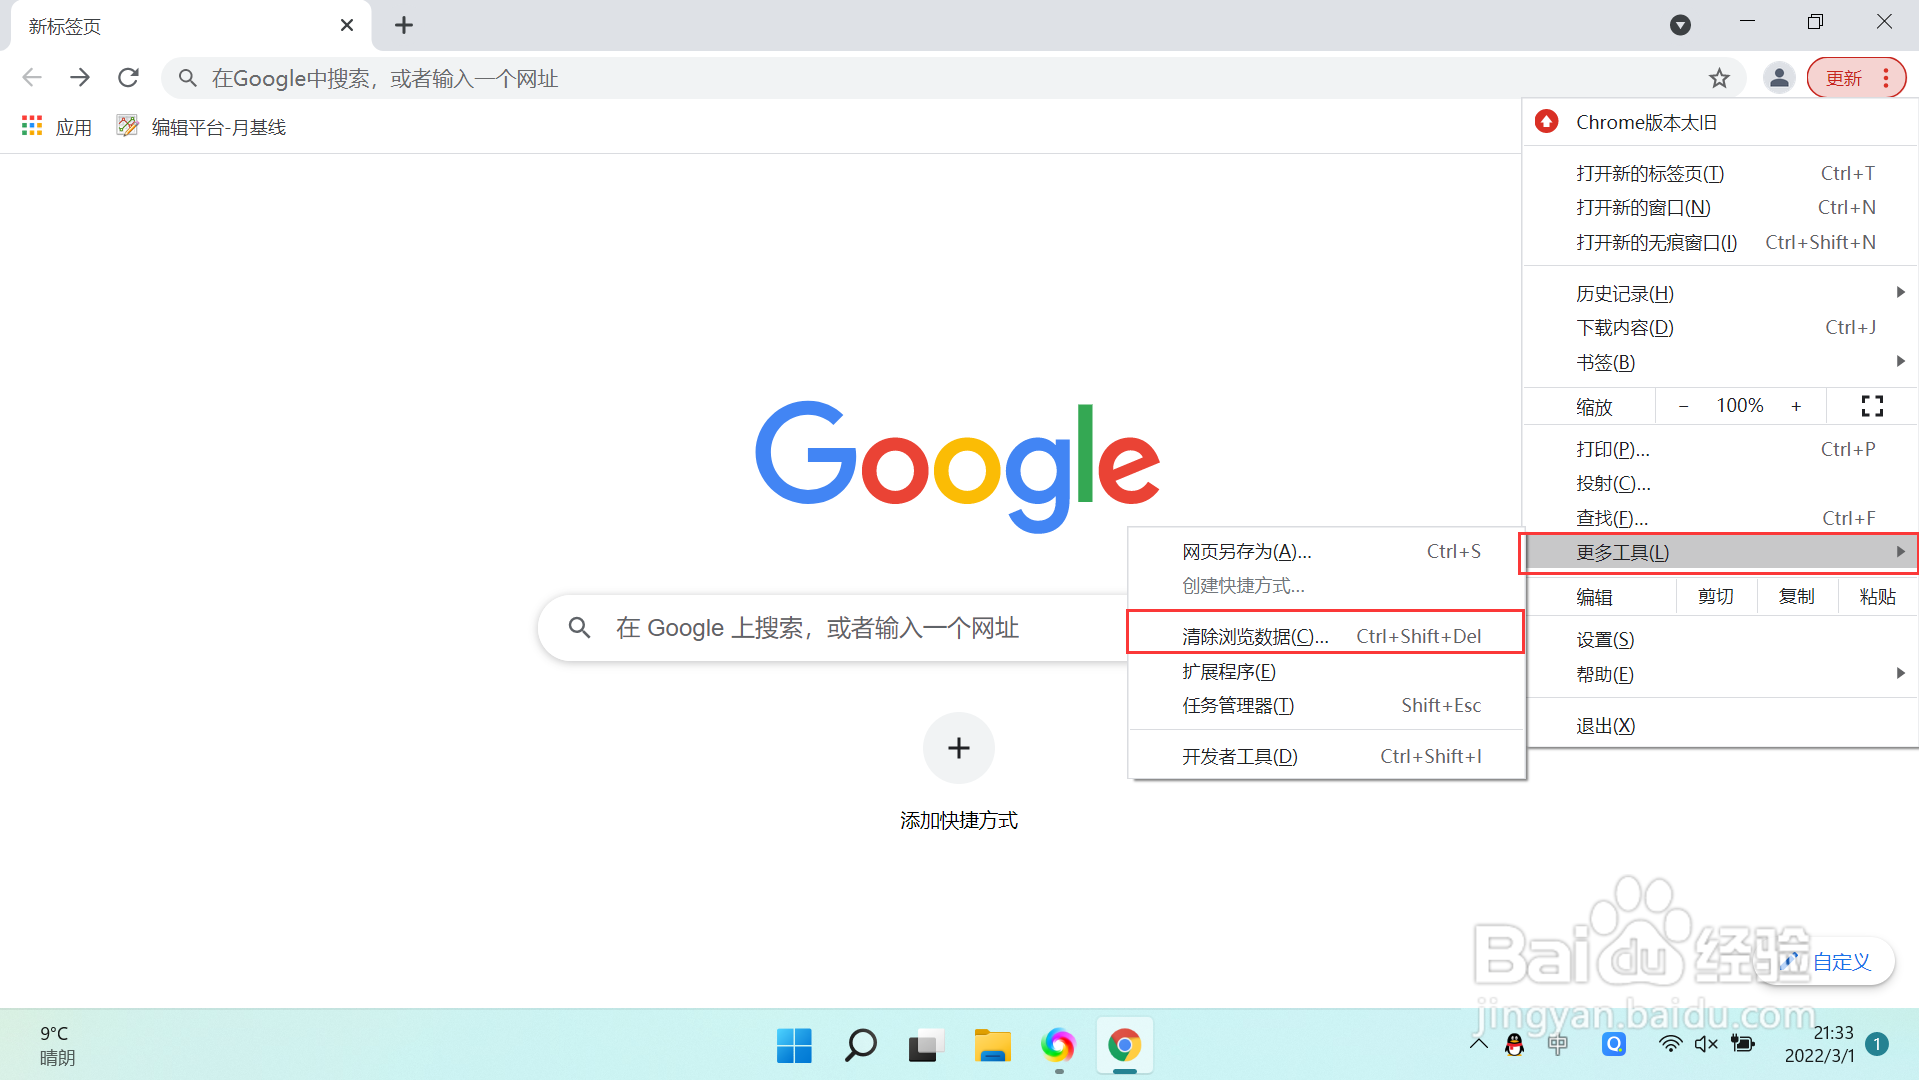Image resolution: width=1919 pixels, height=1080 pixels.
Task: Increase zoom with plus button
Action: 1797,406
